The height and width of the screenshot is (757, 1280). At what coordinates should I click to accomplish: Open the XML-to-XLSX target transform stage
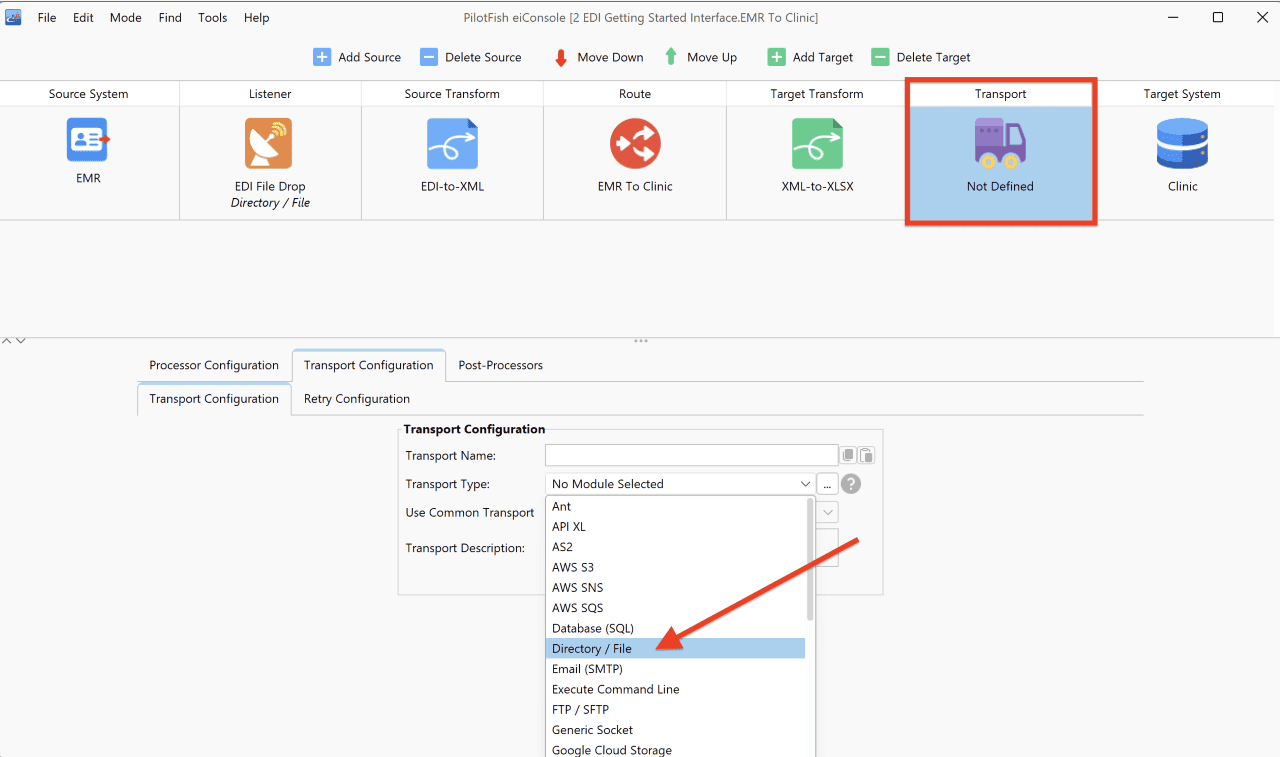(x=817, y=143)
